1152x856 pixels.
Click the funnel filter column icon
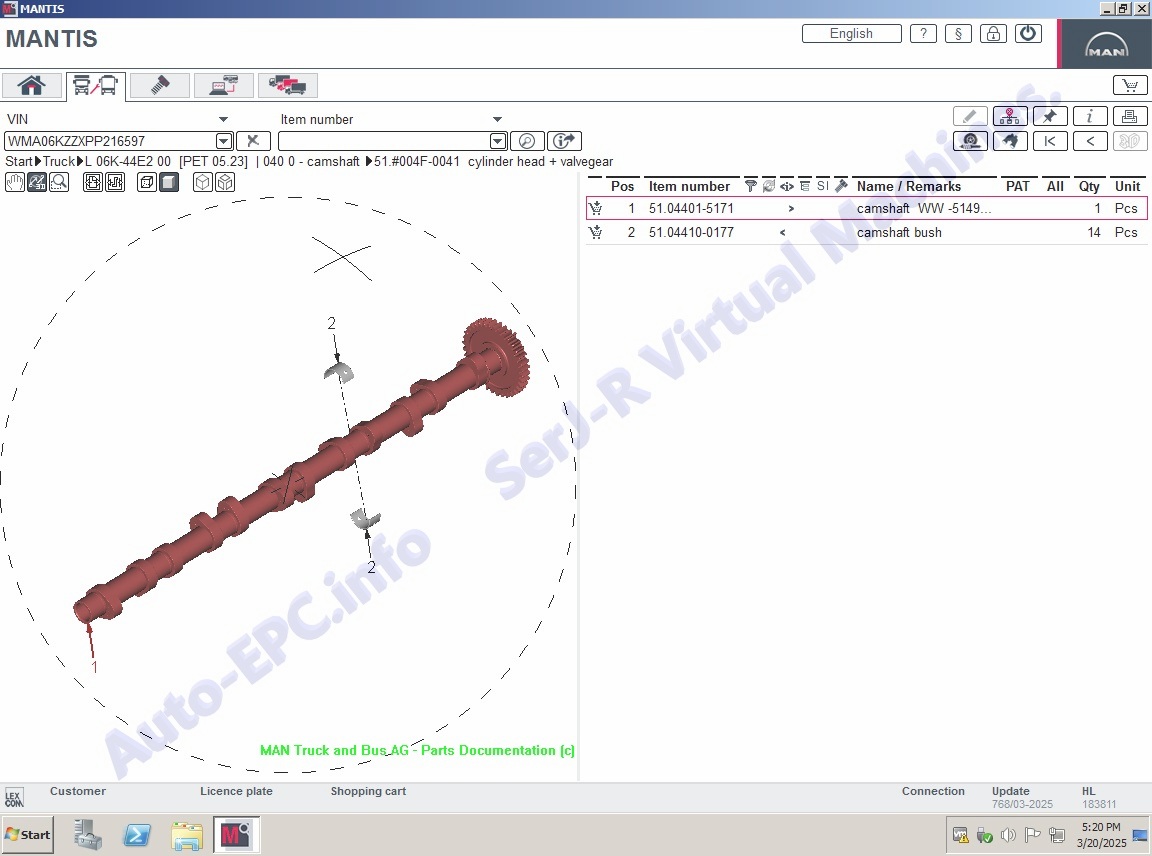[750, 187]
